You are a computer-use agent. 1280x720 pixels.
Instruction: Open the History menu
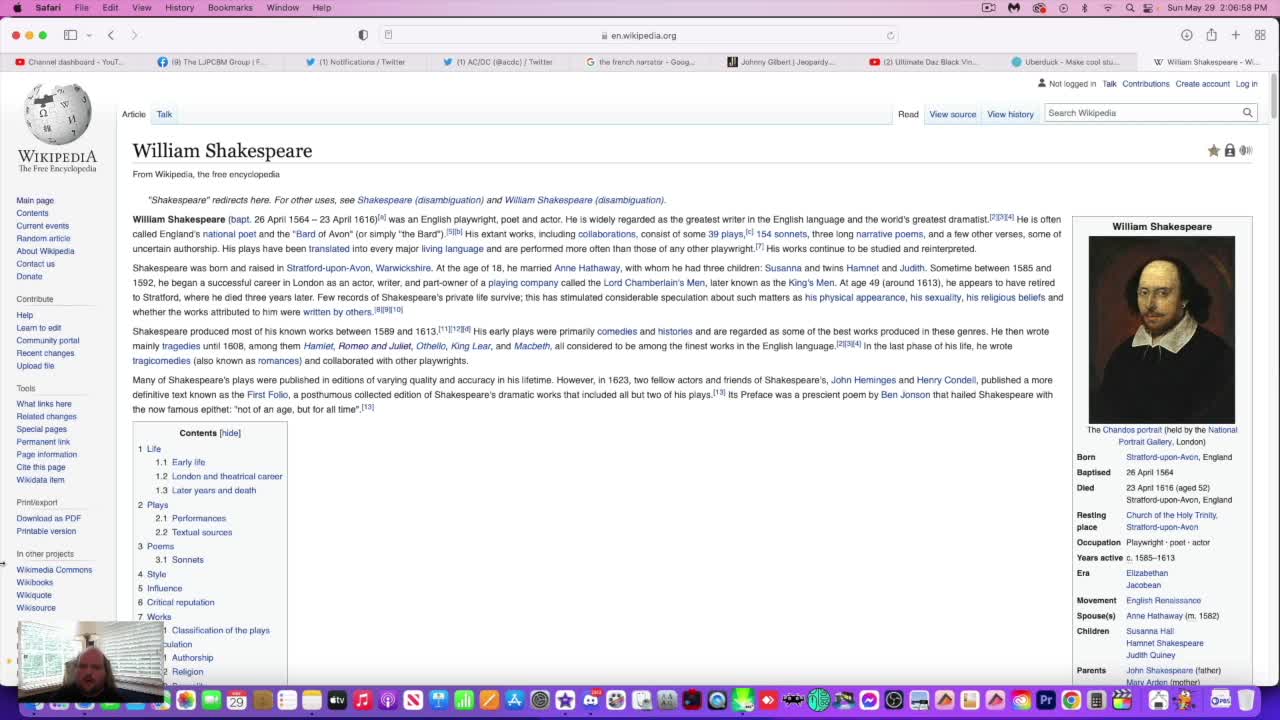179,7
